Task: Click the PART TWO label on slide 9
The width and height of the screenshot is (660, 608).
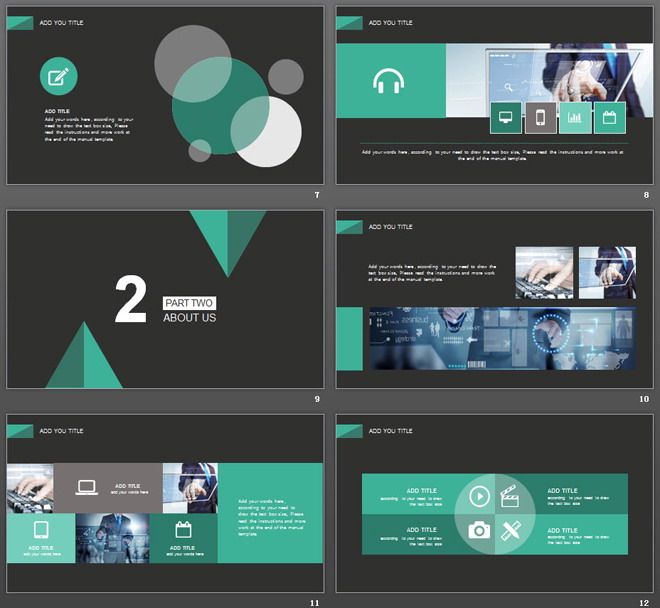Action: click(189, 303)
